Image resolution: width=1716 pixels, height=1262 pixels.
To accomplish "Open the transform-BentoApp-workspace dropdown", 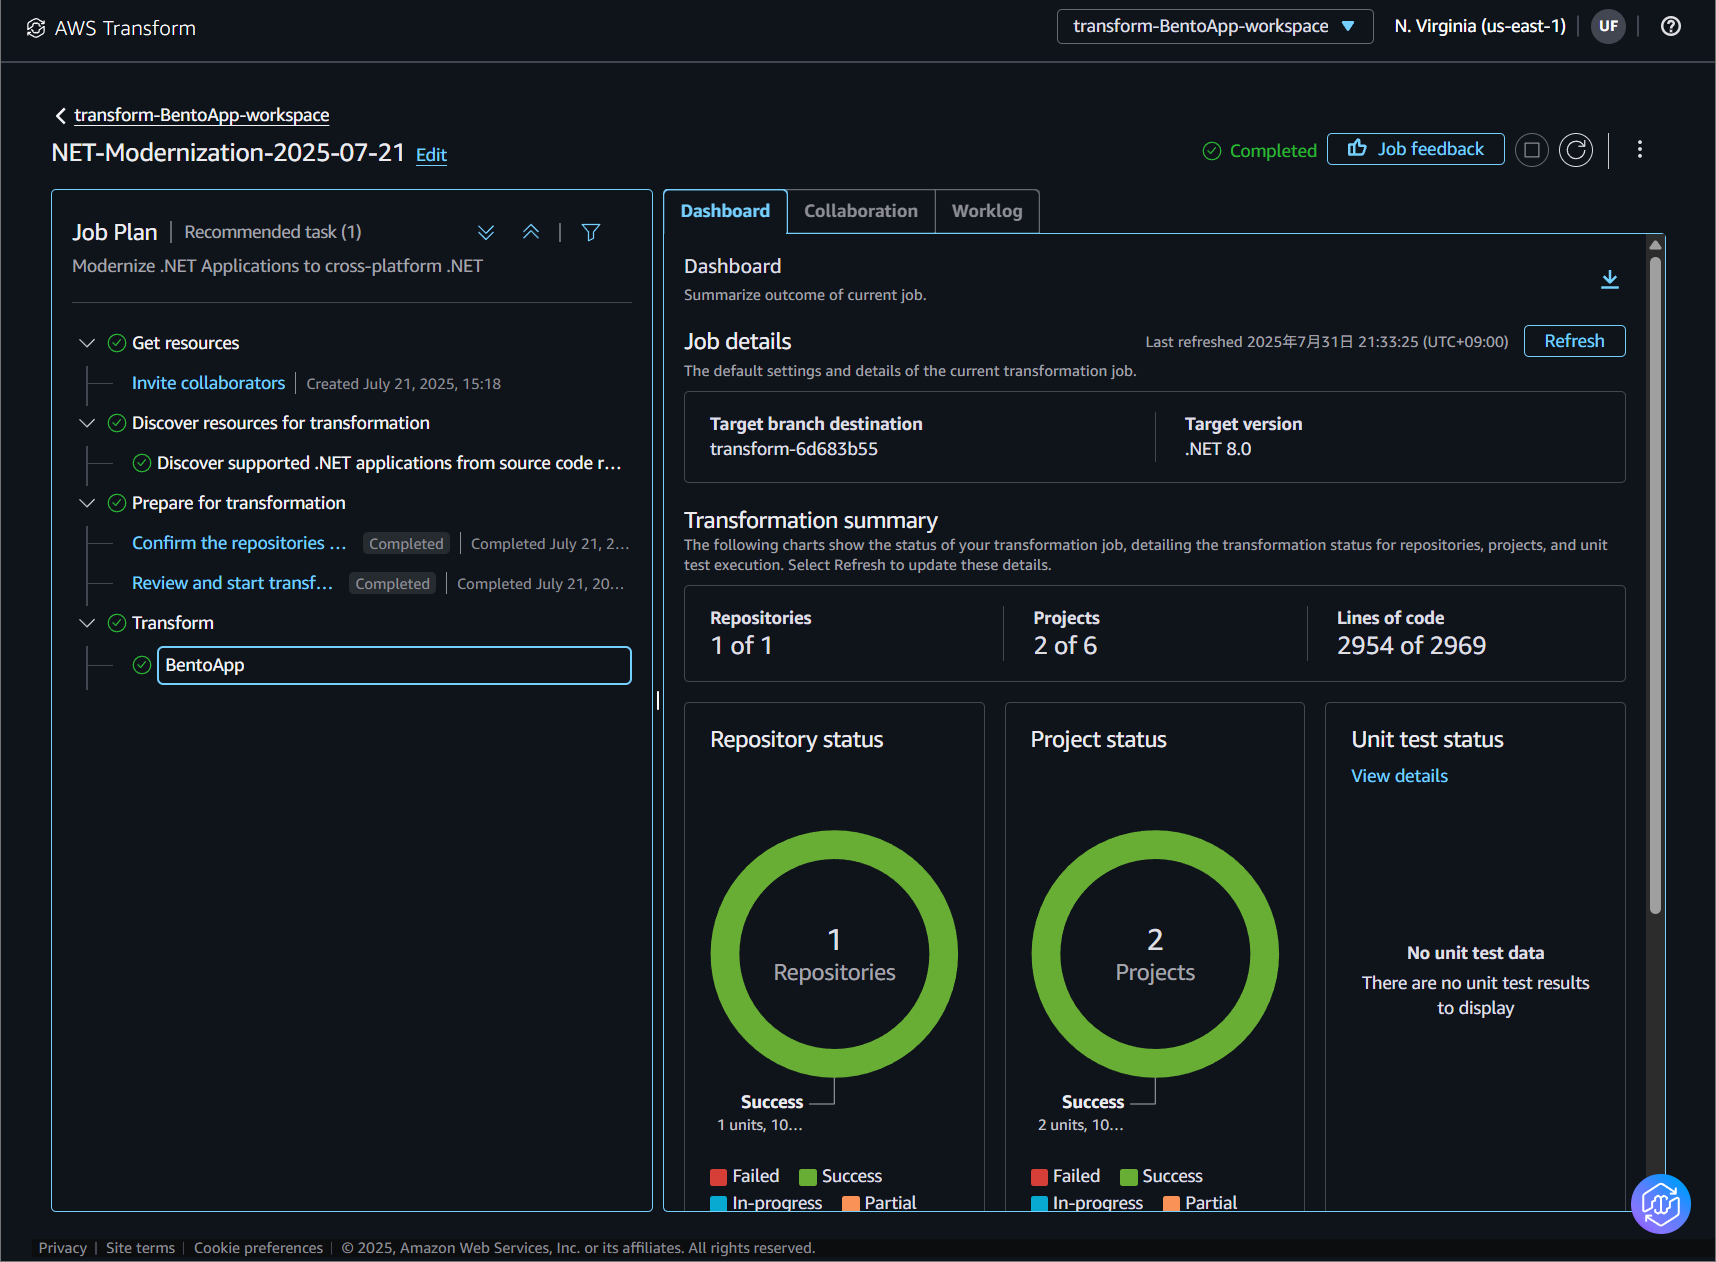I will tap(1215, 26).
